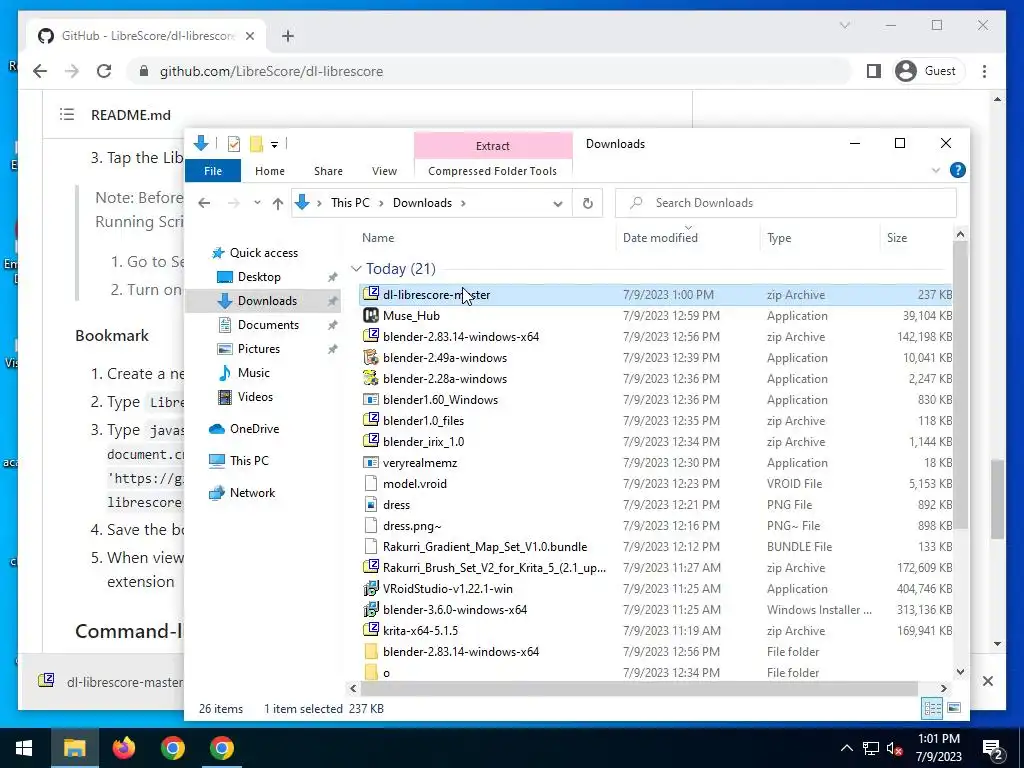1024x768 pixels.
Task: Select krita-x64-5.1.5 zip icon
Action: 371,630
